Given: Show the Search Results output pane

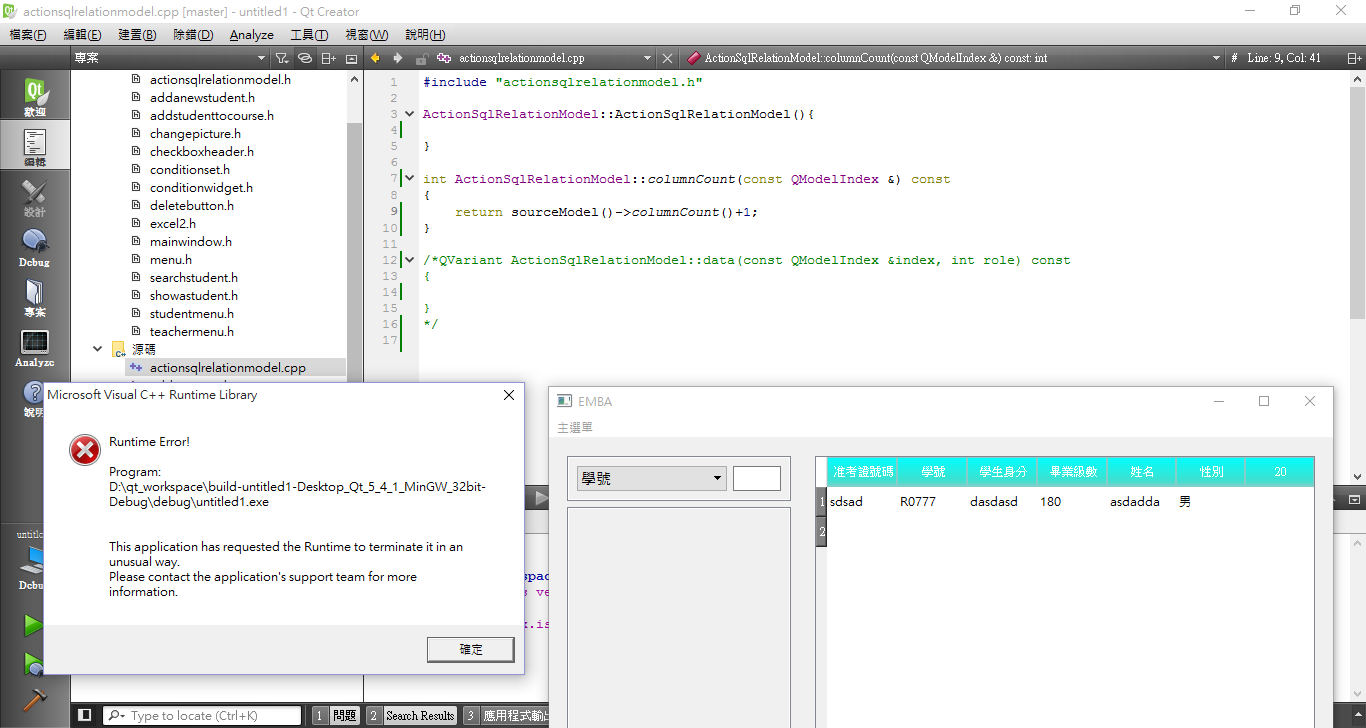Looking at the screenshot, I should pos(411,715).
